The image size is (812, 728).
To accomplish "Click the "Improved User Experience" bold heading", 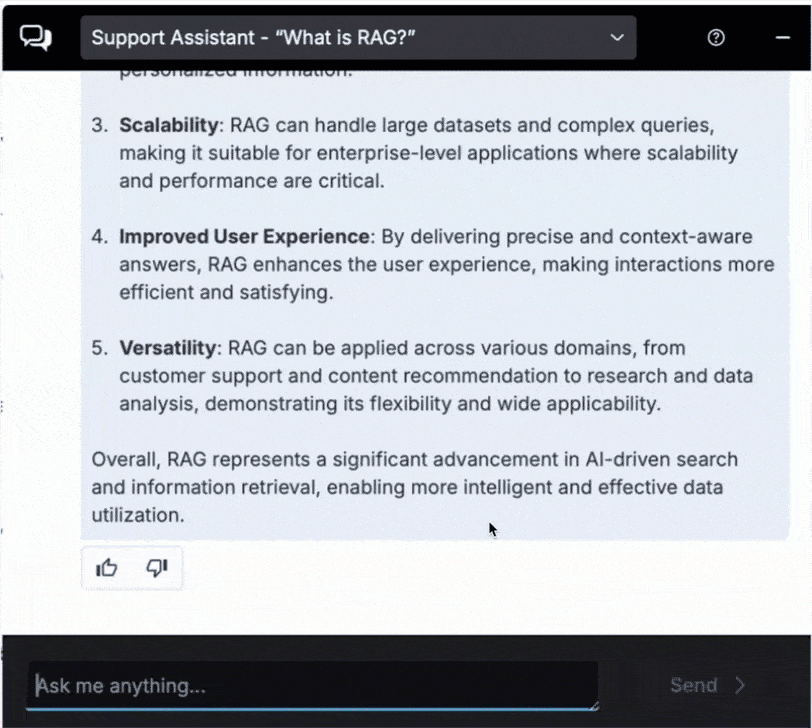I will [x=244, y=236].
